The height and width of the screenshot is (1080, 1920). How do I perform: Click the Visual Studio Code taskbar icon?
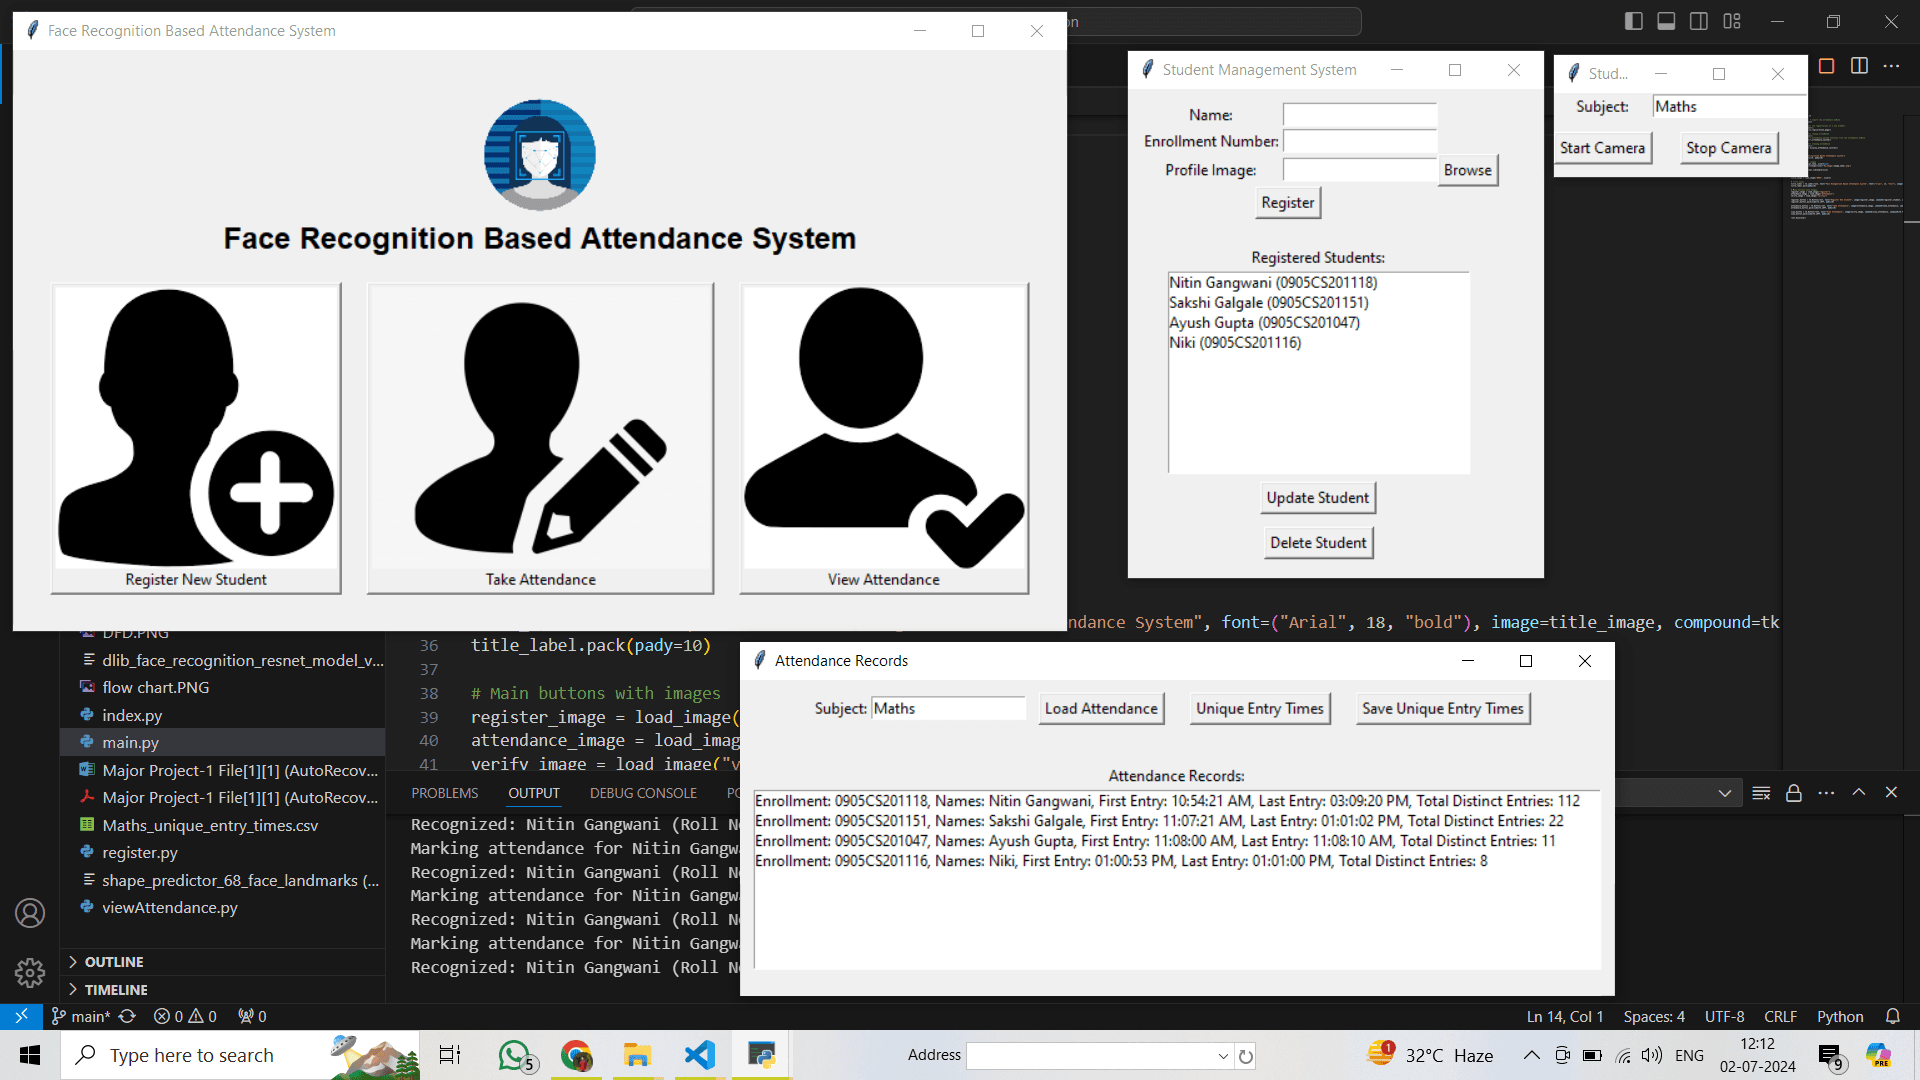tap(699, 1055)
